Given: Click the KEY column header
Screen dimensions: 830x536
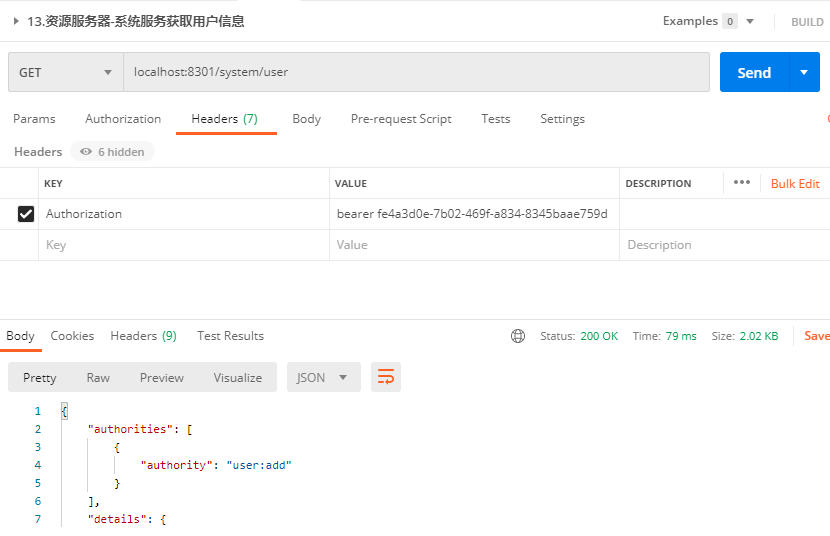Looking at the screenshot, I should (x=53, y=184).
